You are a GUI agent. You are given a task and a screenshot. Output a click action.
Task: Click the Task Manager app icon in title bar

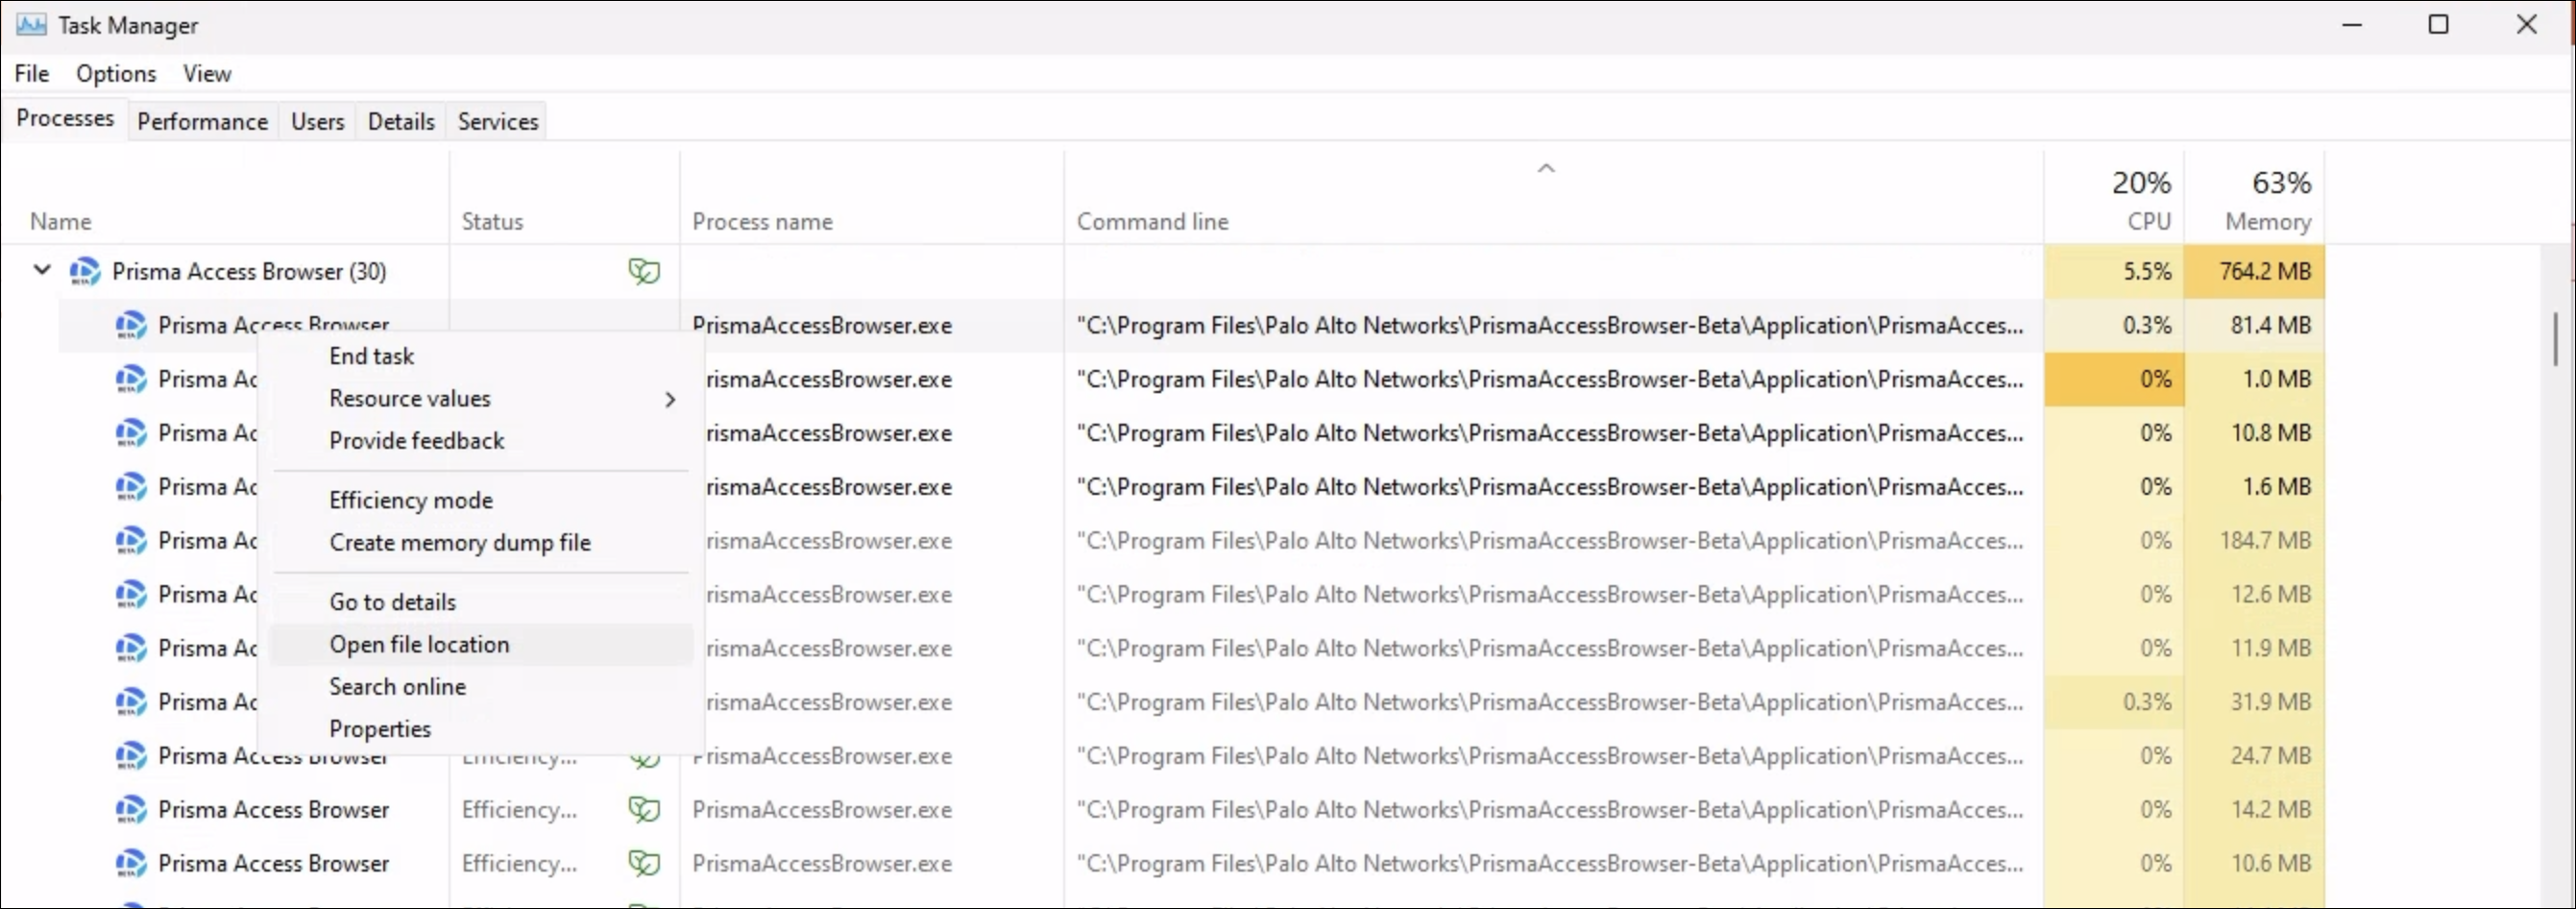pos(31,25)
